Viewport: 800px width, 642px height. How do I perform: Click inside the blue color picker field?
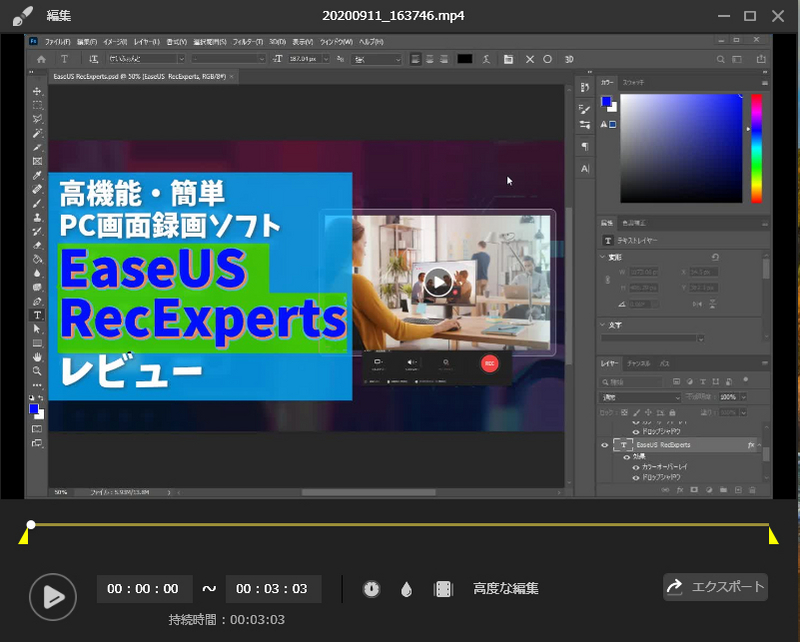681,149
